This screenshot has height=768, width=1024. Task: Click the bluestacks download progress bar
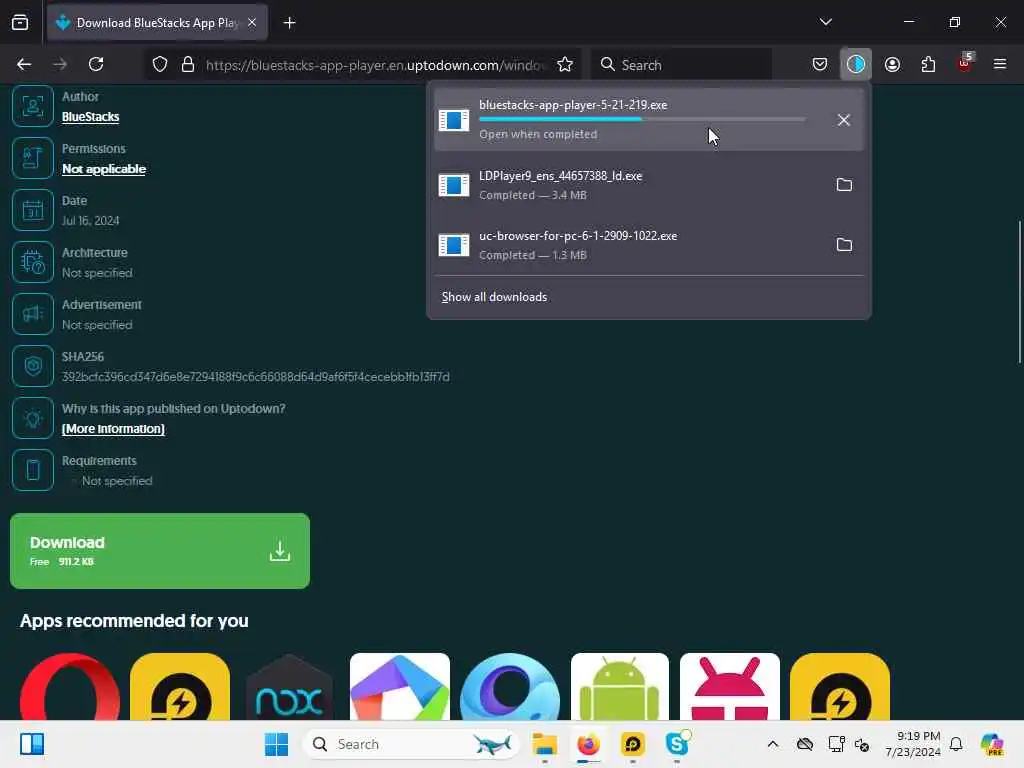click(642, 119)
